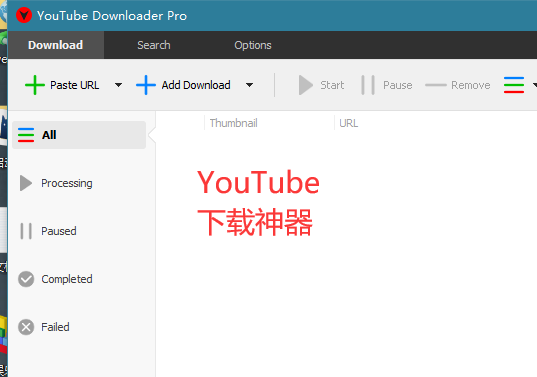This screenshot has height=377, width=537.
Task: Show Paused downloads in sidebar
Action: pyautogui.click(x=59, y=231)
